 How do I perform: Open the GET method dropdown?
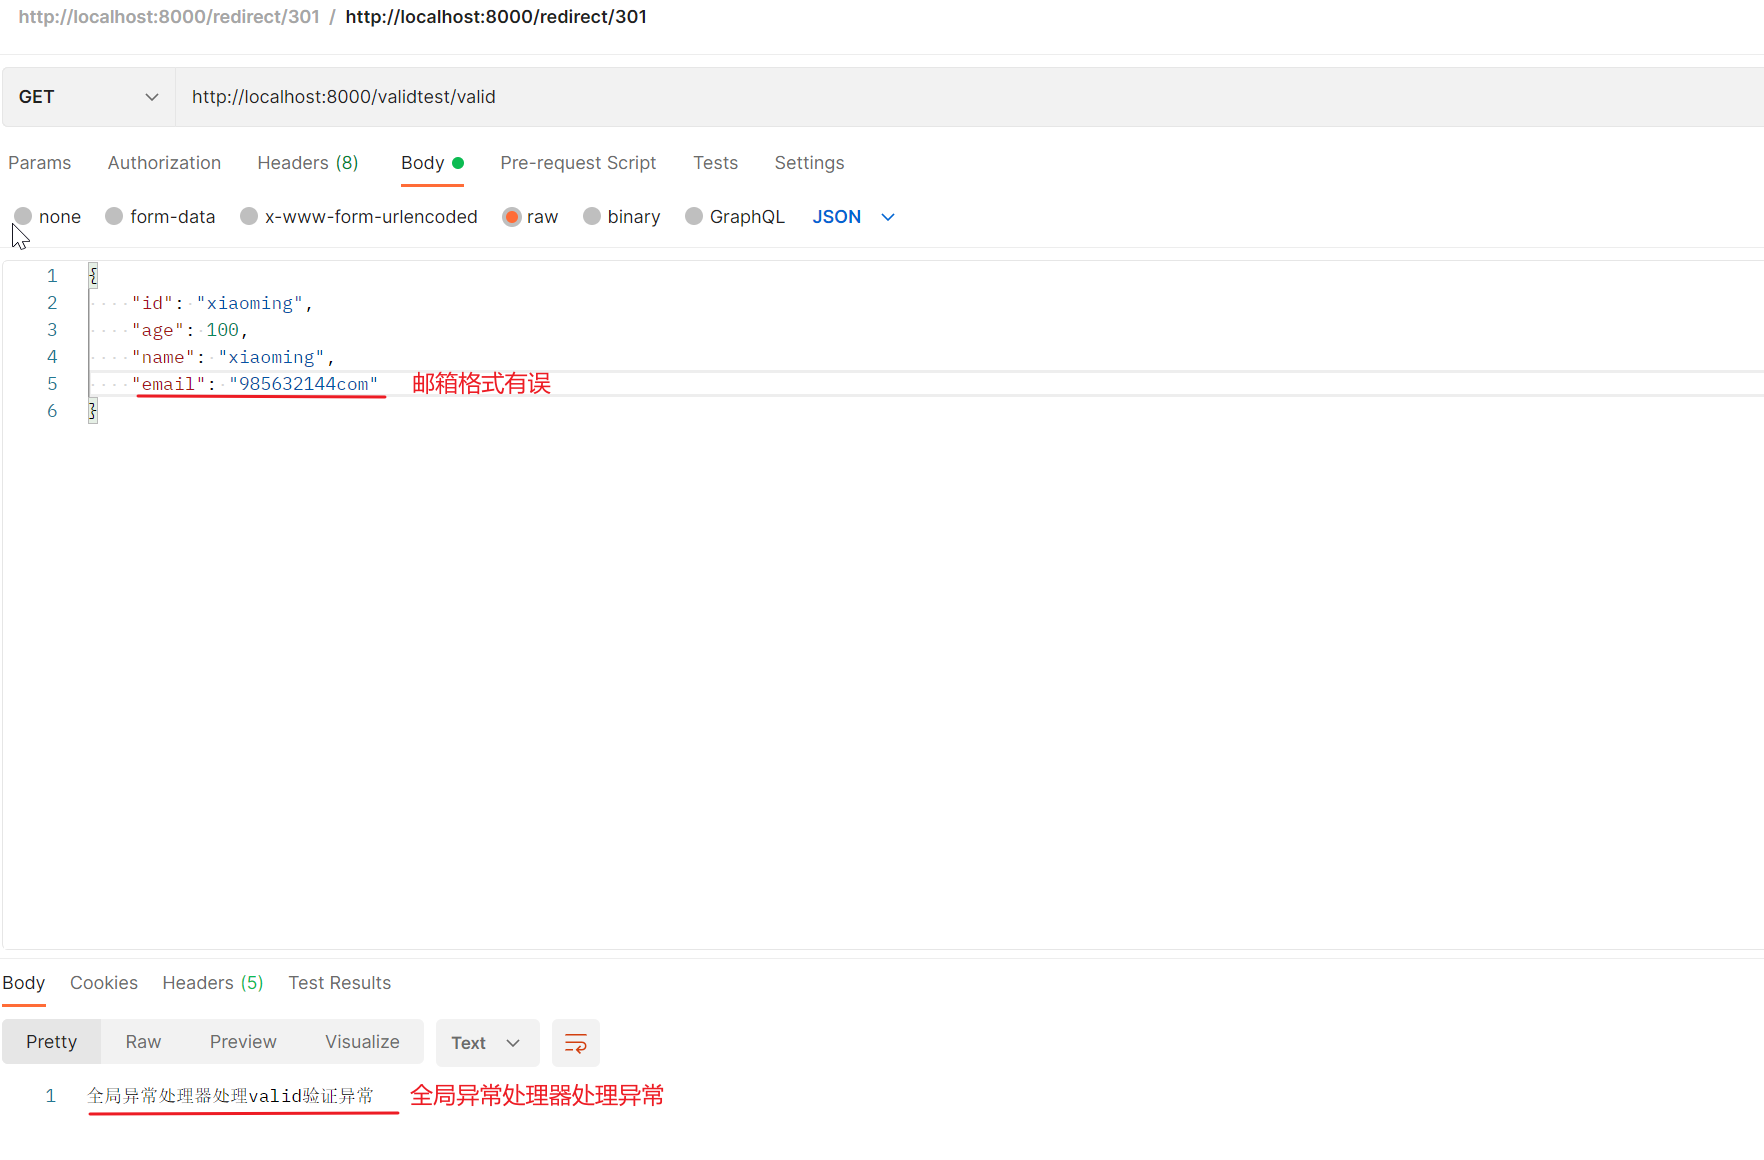(89, 97)
